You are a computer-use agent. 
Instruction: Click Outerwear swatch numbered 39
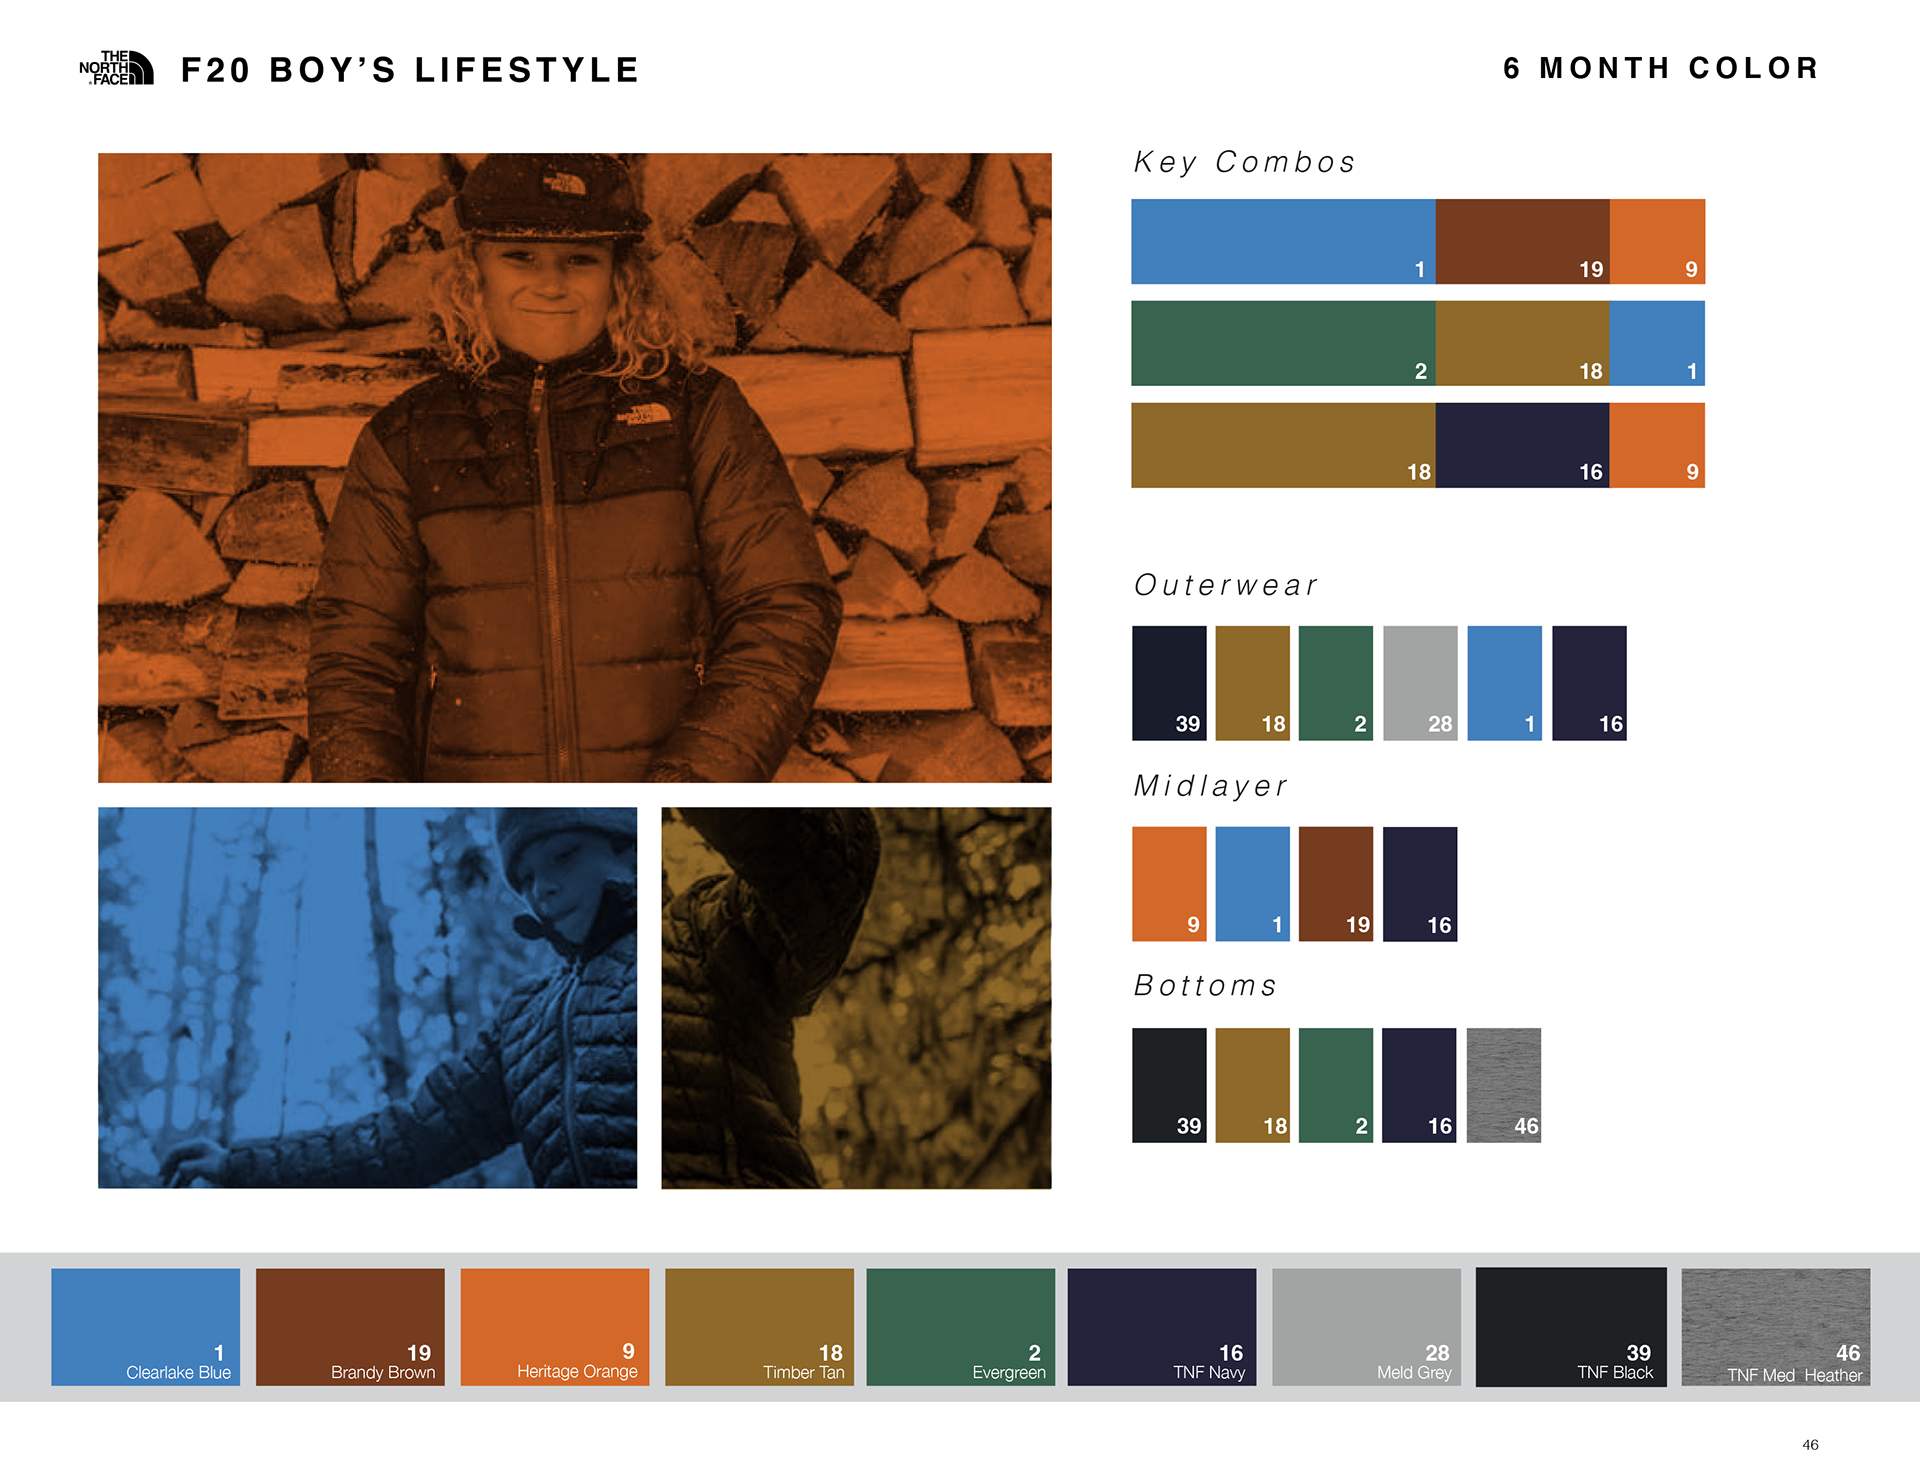tap(1169, 683)
